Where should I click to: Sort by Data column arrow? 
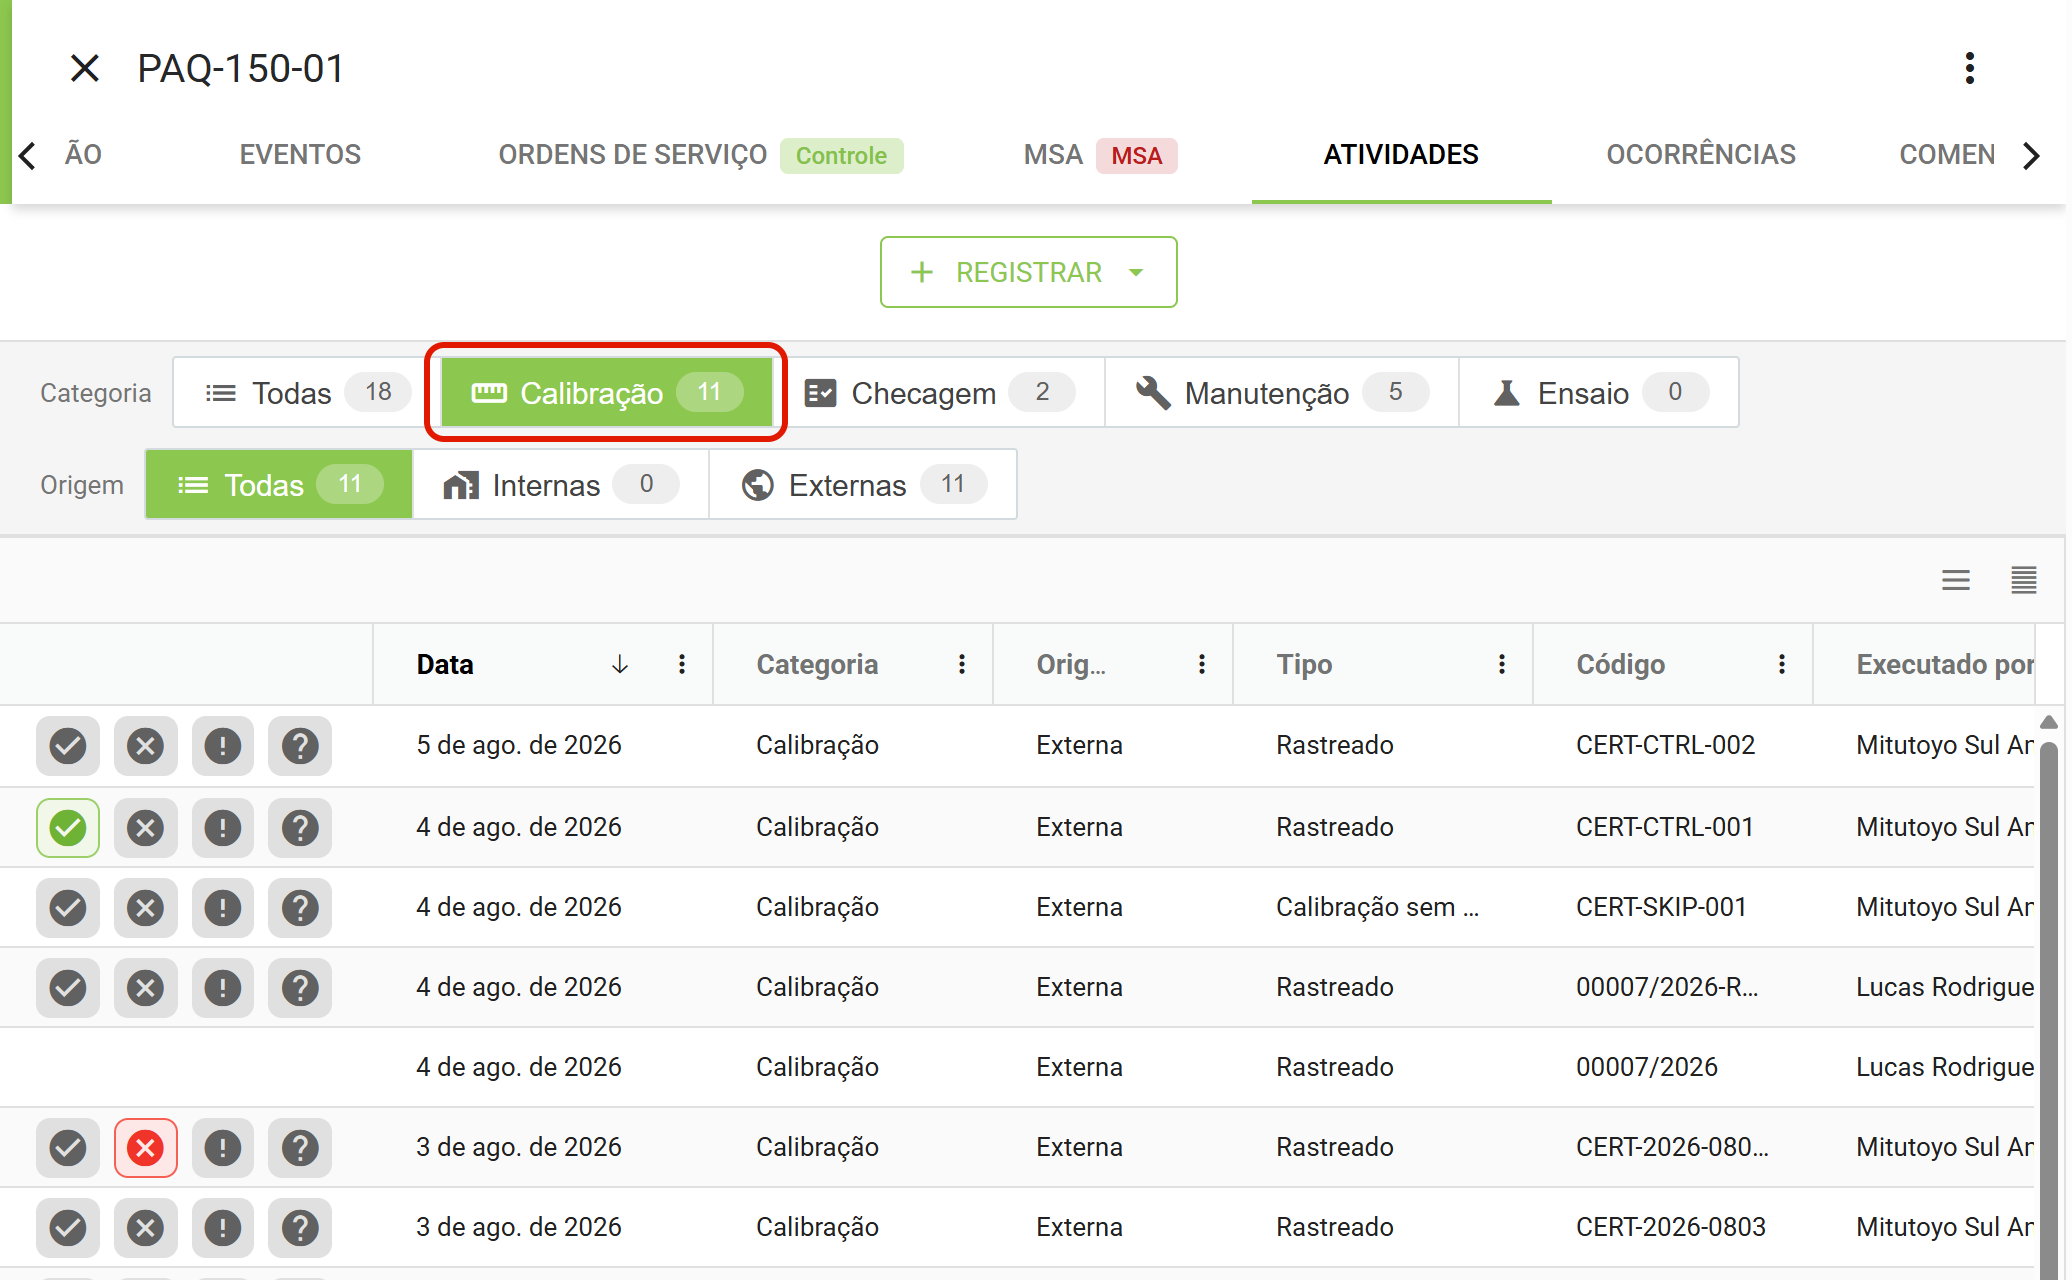coord(620,664)
